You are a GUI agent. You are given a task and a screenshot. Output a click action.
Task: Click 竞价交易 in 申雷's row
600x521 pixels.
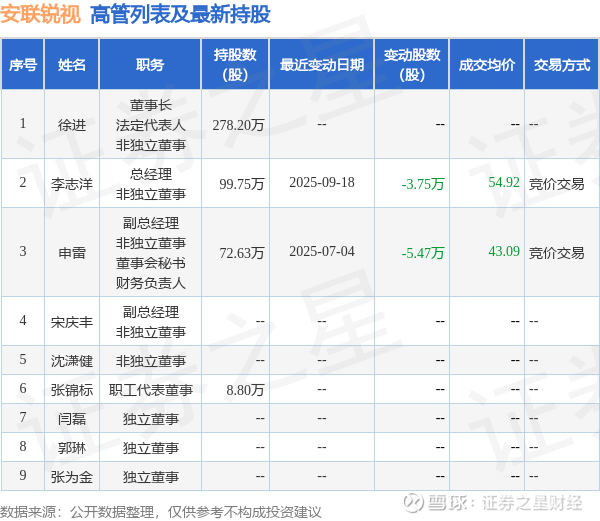click(x=556, y=253)
